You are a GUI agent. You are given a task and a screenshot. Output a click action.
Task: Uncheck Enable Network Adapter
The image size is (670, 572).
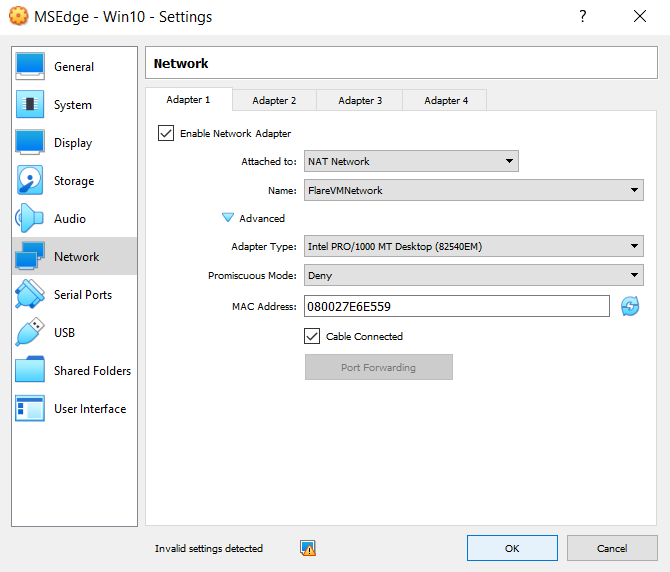point(166,133)
